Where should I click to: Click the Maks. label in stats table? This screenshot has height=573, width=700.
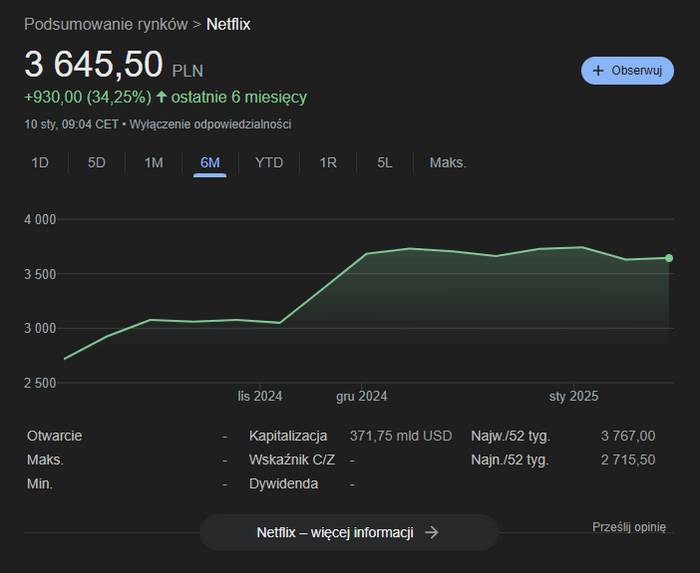tap(45, 460)
